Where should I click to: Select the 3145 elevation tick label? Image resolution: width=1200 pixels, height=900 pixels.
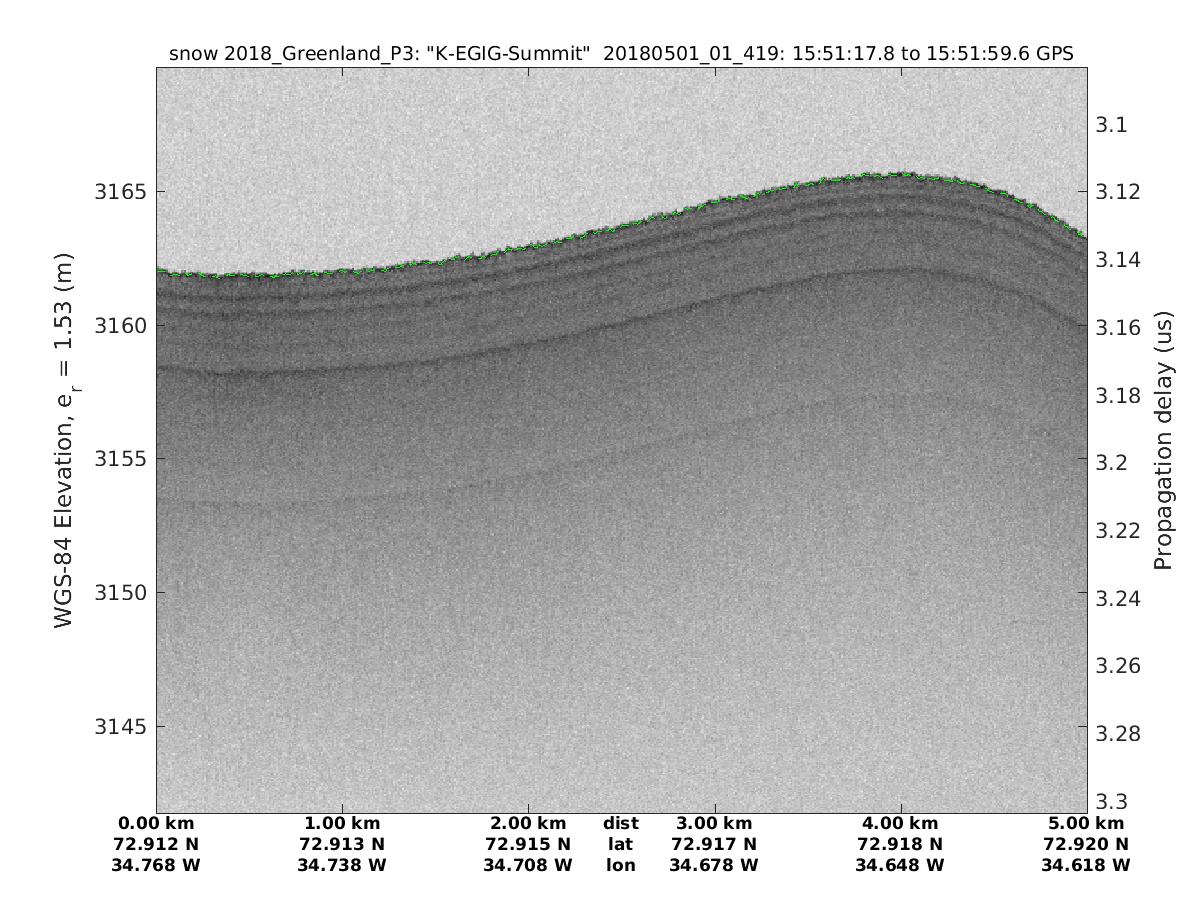click(x=120, y=726)
